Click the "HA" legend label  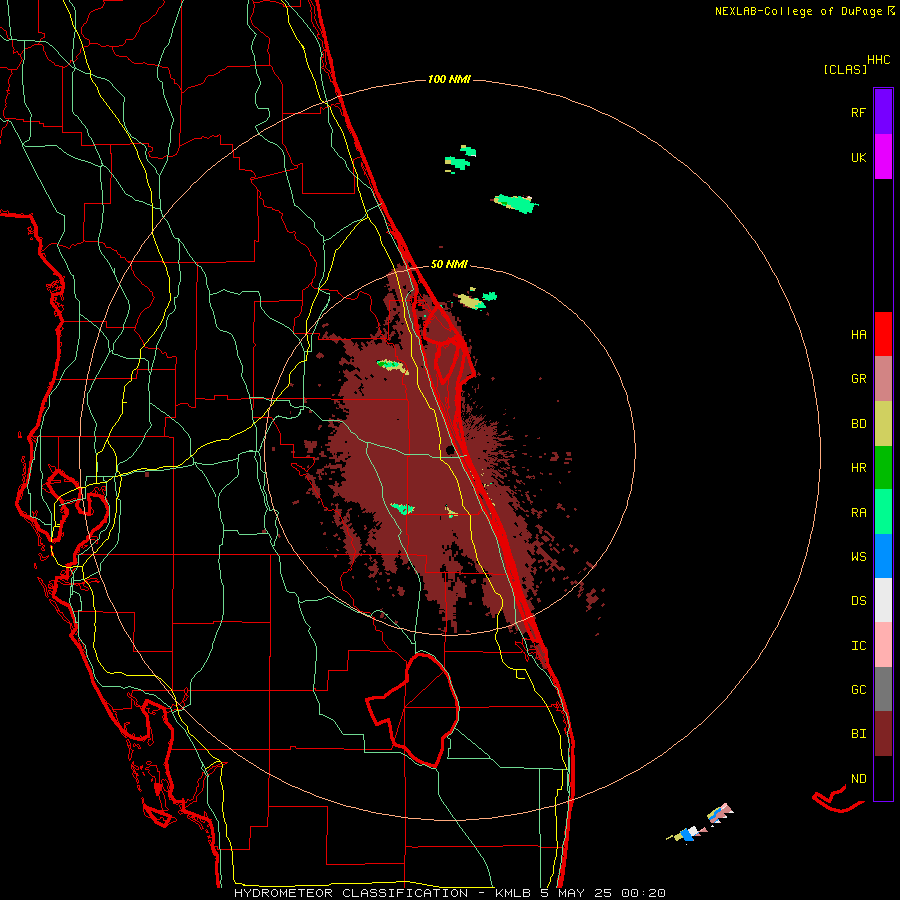pyautogui.click(x=858, y=335)
